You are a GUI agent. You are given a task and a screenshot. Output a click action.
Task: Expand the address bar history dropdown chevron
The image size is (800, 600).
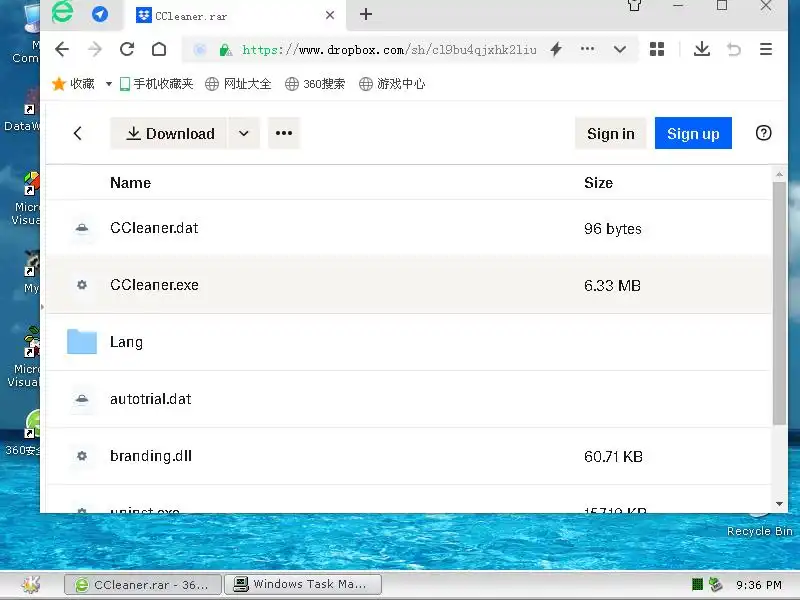620,49
